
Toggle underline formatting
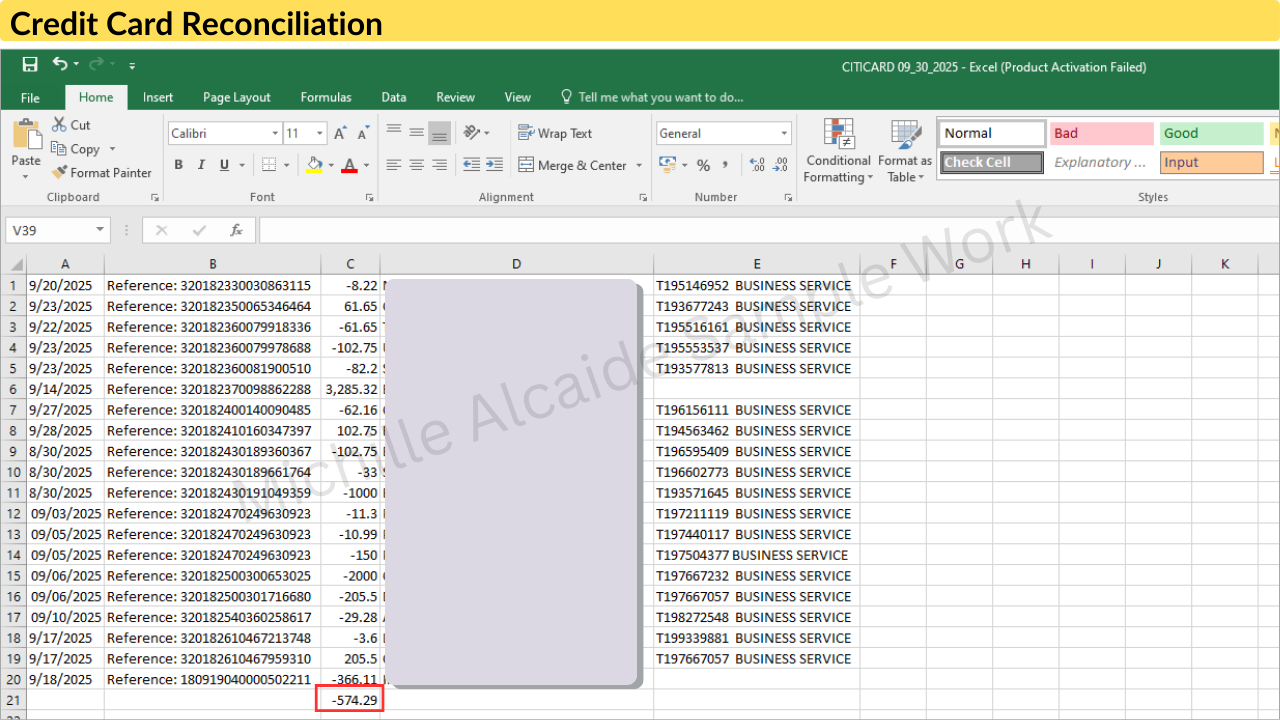(224, 165)
